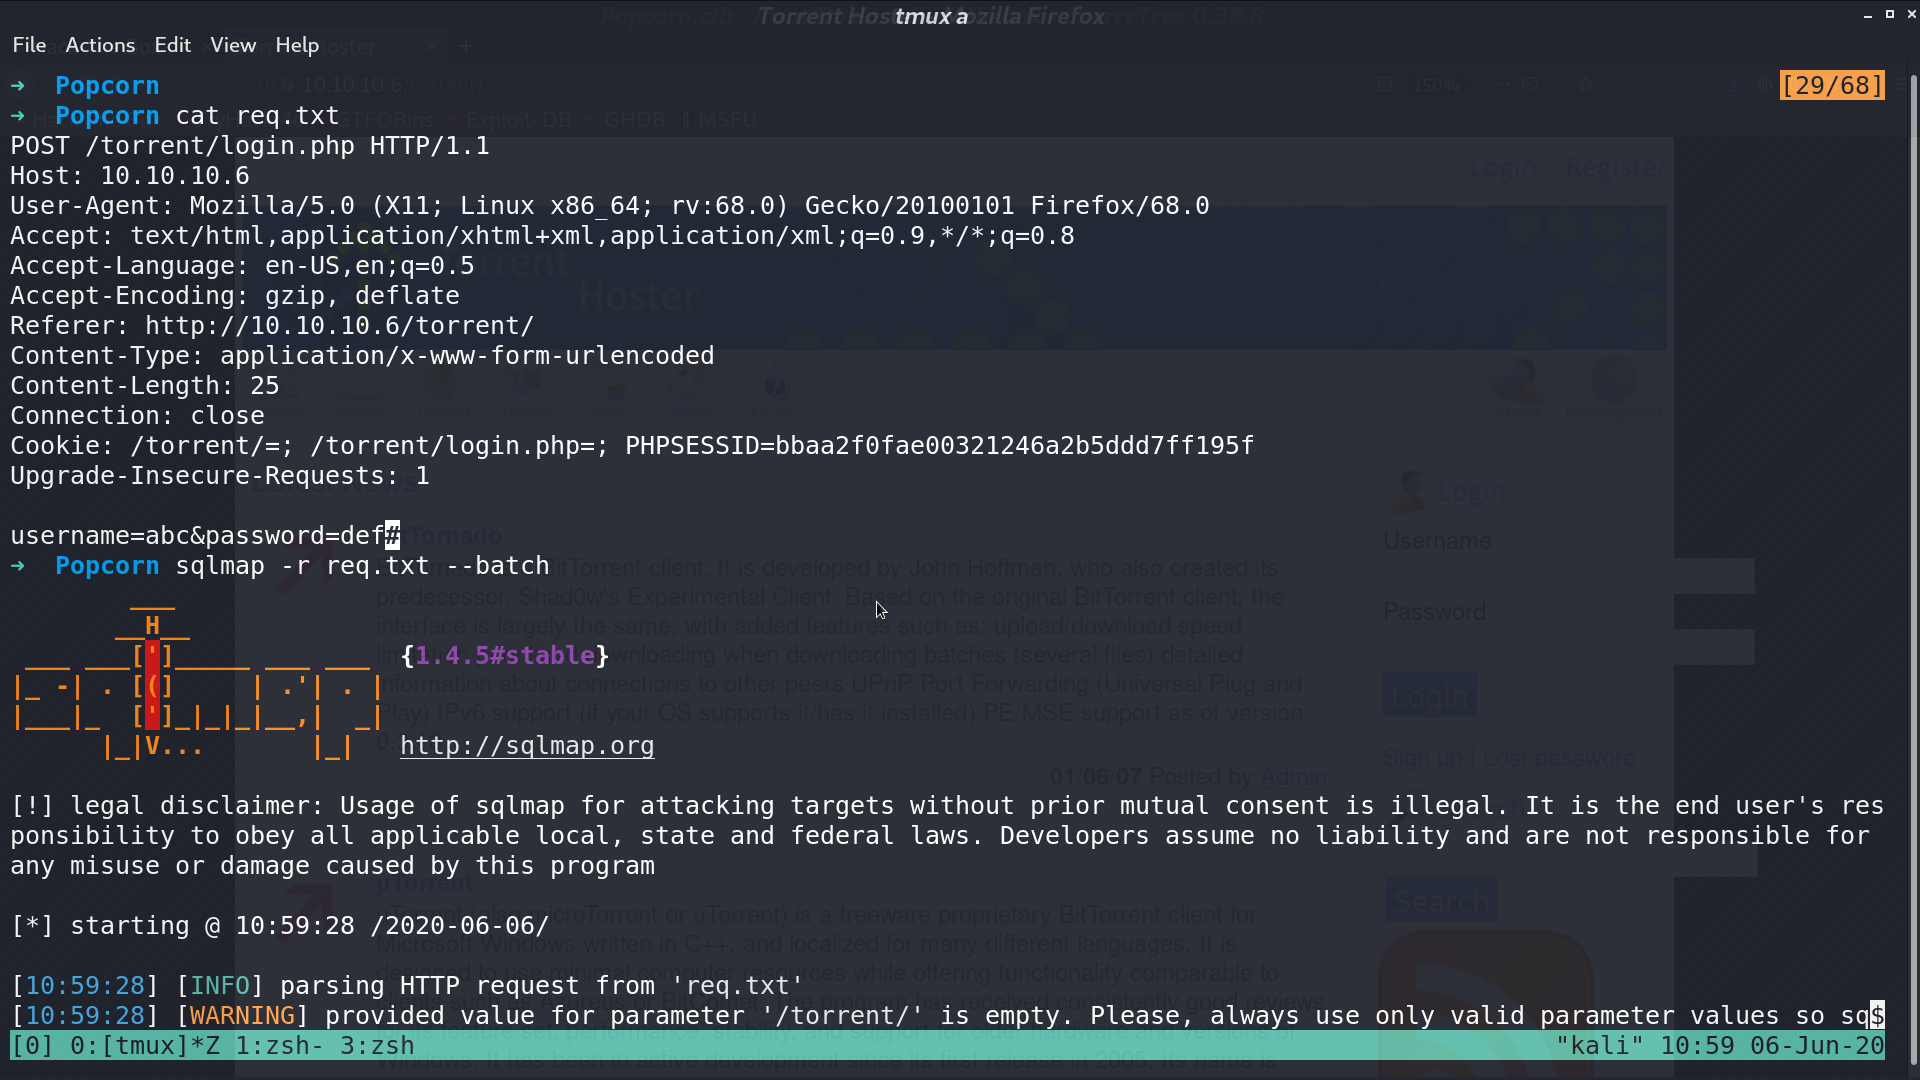Click the [WARNING] provided value line
This screenshot has height=1080, width=1920.
[947, 1016]
